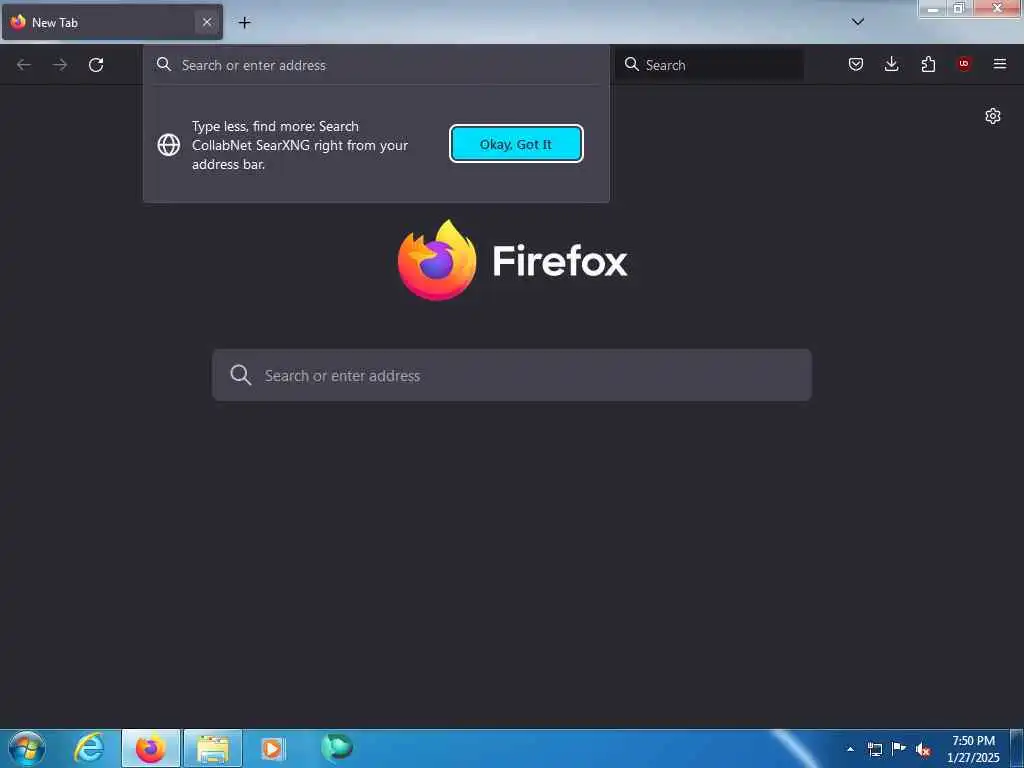
Task: Close the New Tab tab
Action: tap(207, 22)
